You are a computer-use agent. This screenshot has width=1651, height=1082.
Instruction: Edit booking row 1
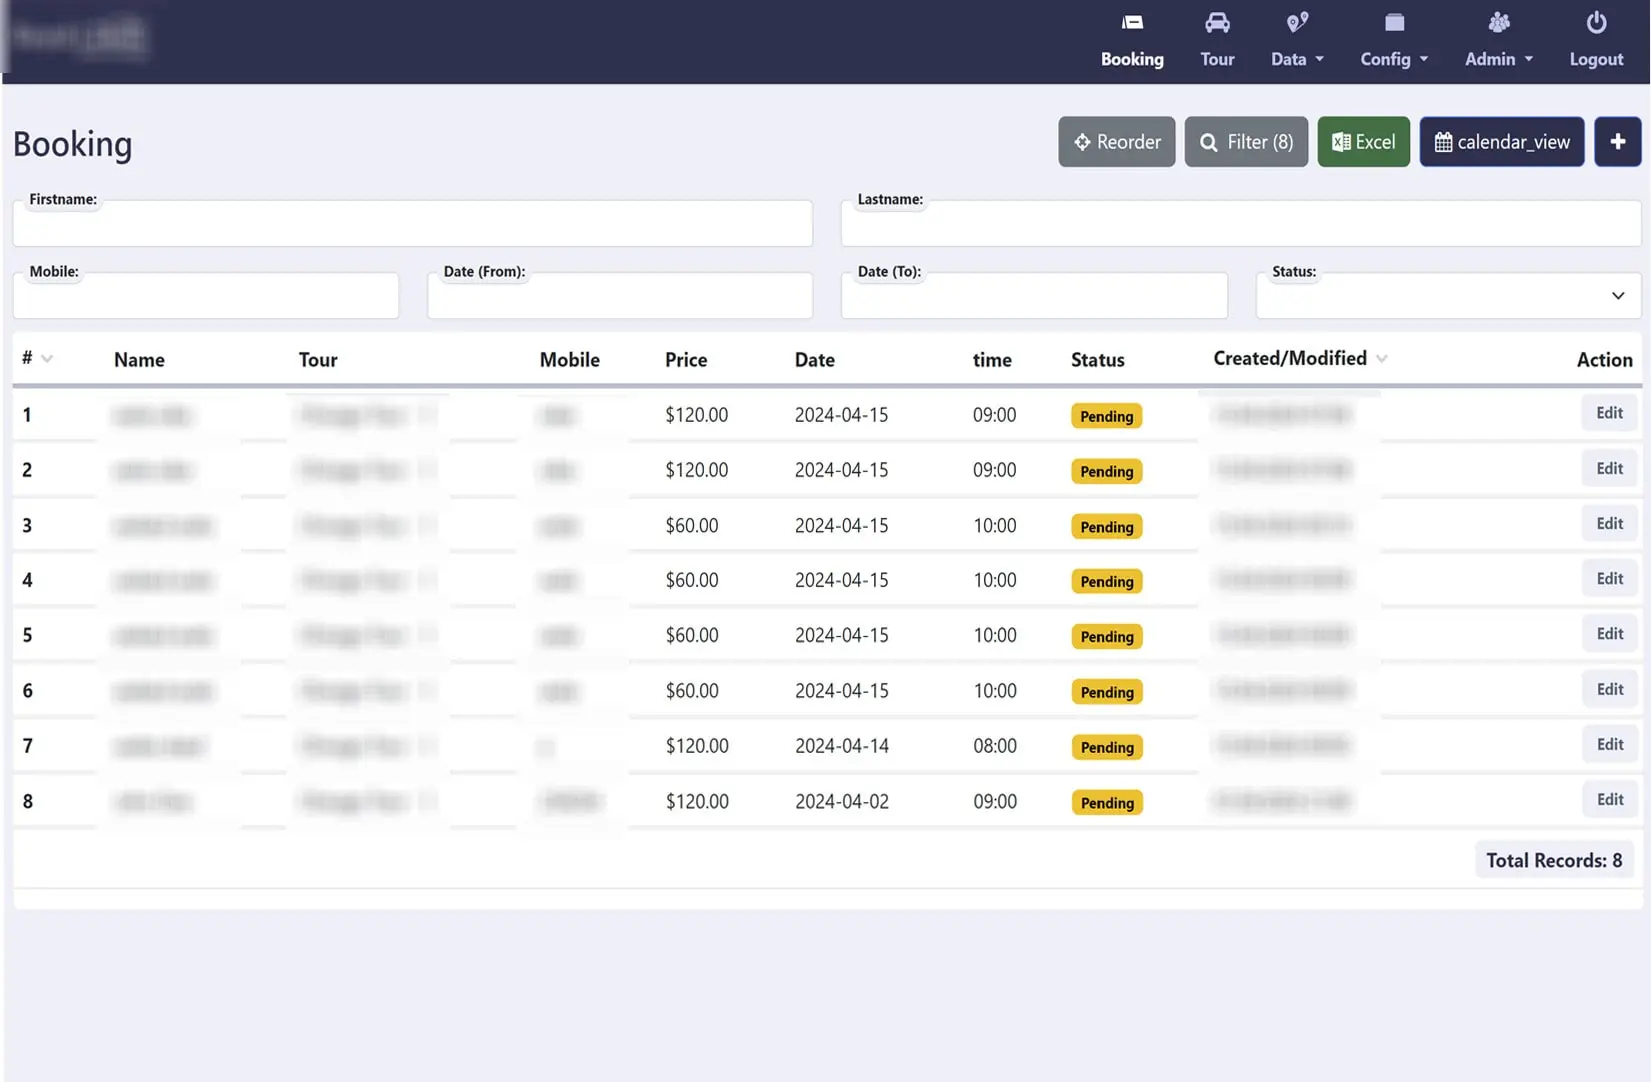(1608, 413)
